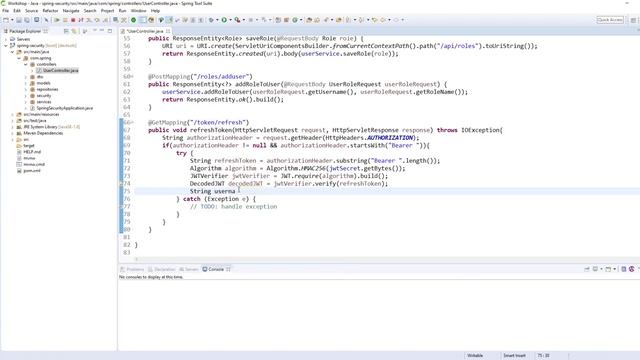Open the Navigate menu
The width and height of the screenshot is (640, 360).
tap(71, 11)
